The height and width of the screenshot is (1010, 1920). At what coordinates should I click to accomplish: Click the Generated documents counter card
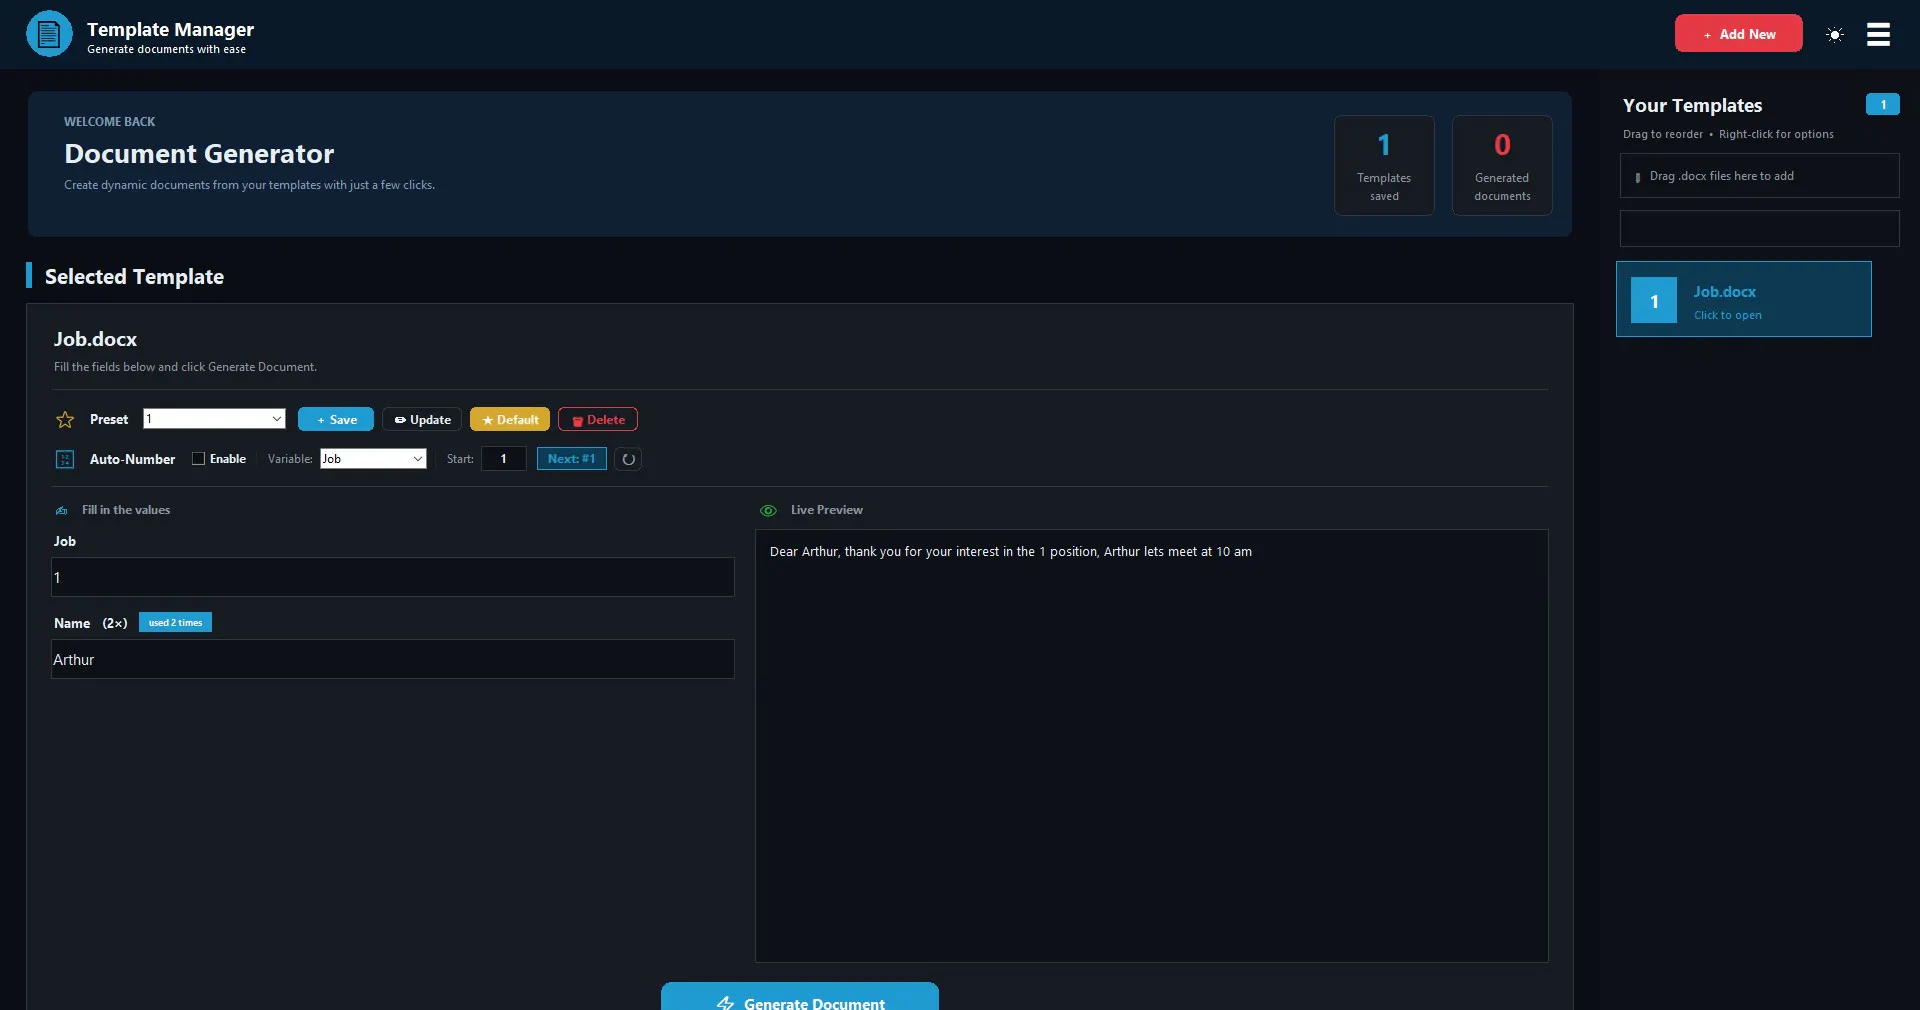pos(1502,165)
